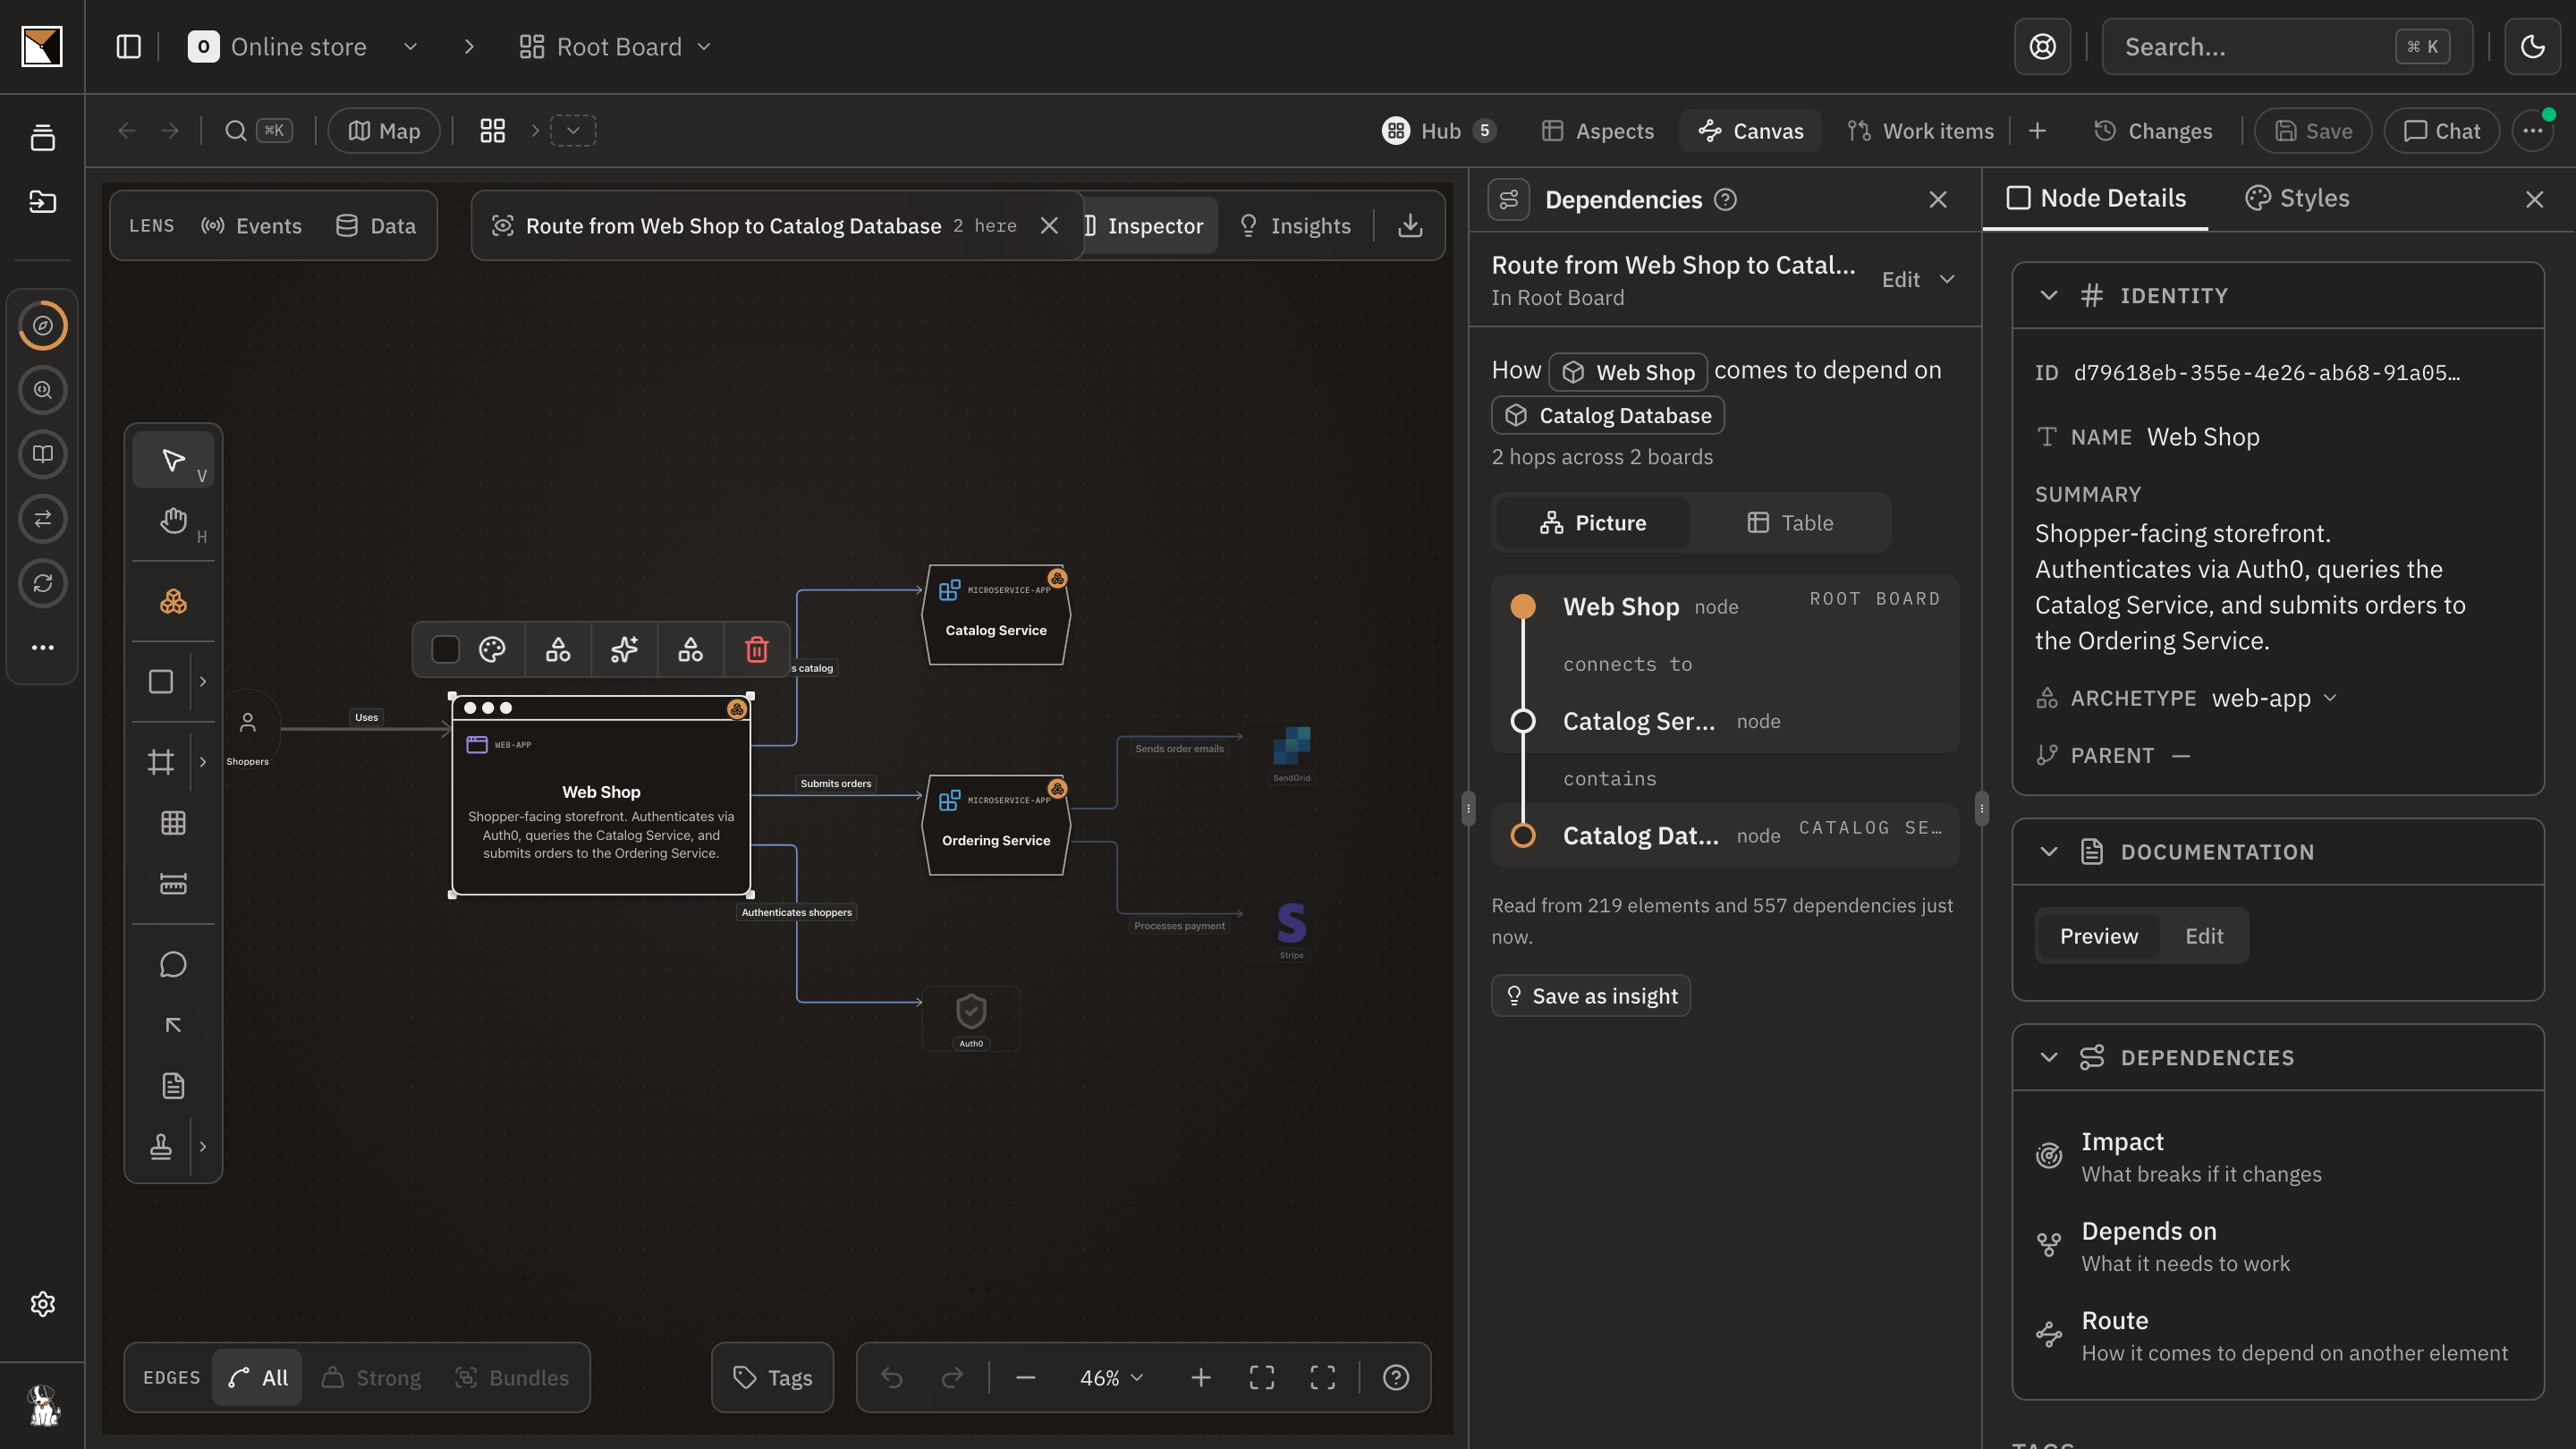Select the stamp tool in canvas toolbar
Viewport: 2576px width, 1449px height.
(x=161, y=1146)
